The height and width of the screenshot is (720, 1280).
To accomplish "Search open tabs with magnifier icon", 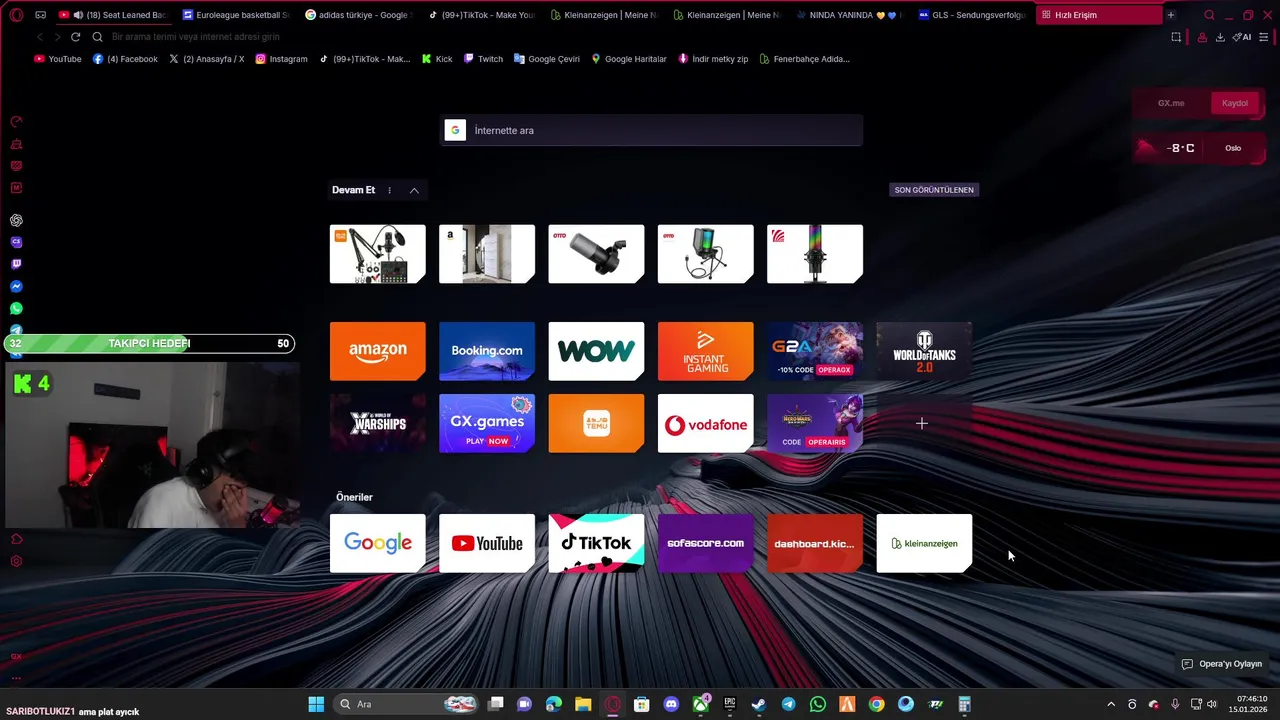I will click(x=1209, y=15).
